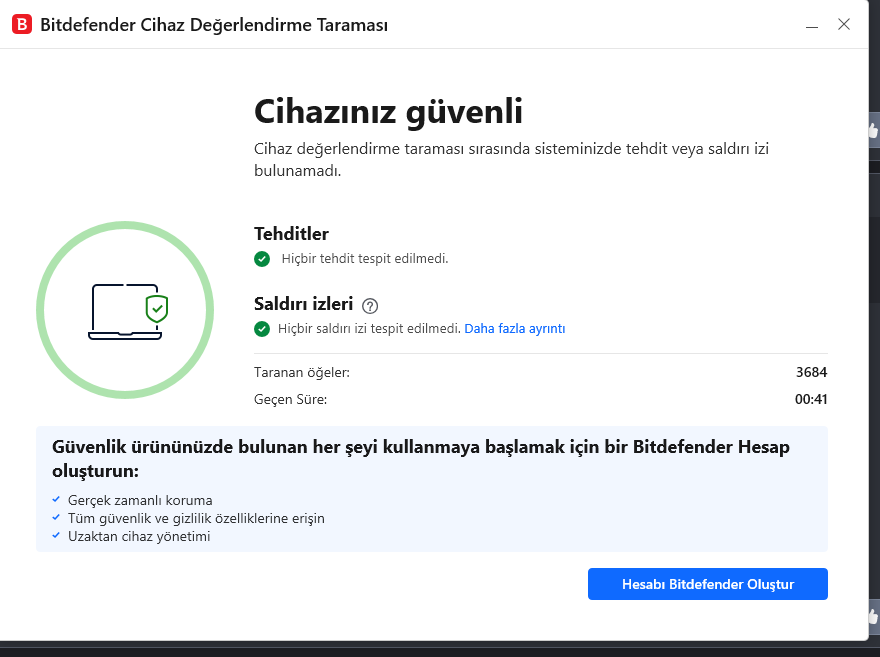Click Tüm güvenlik ve gizlilik özelliklerine erişin
Image resolution: width=880 pixels, height=657 pixels.
[x=196, y=518]
